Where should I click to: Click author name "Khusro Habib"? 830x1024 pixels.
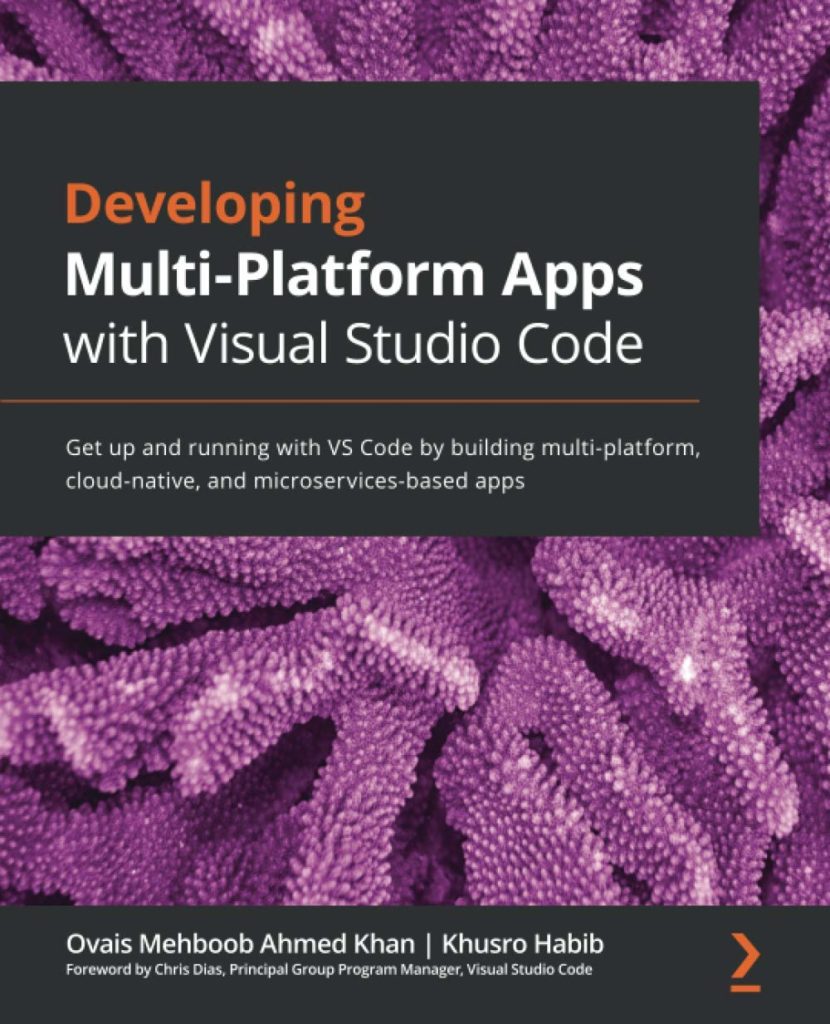pyautogui.click(x=522, y=944)
